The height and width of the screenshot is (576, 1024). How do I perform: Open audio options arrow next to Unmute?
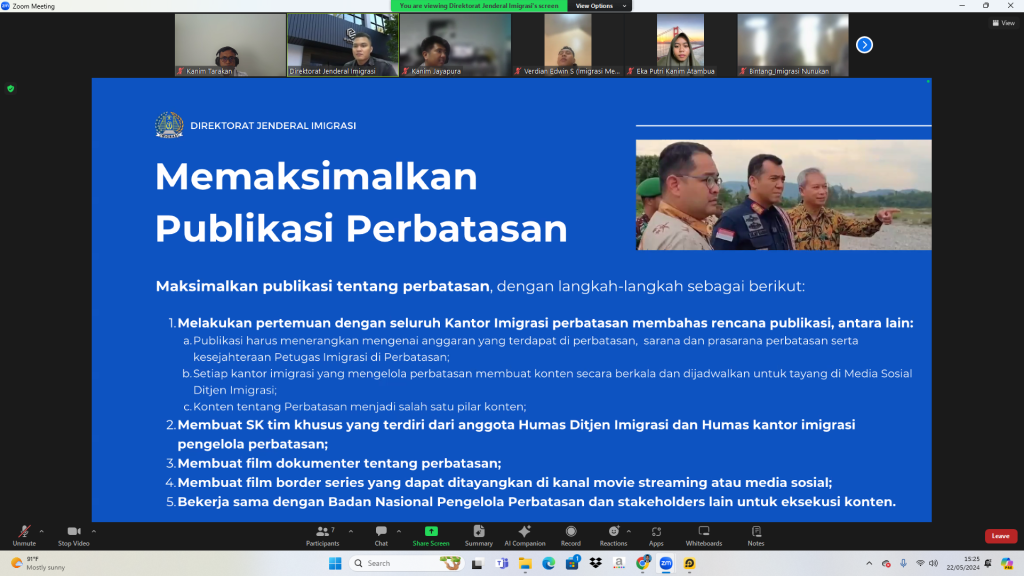pos(42,532)
